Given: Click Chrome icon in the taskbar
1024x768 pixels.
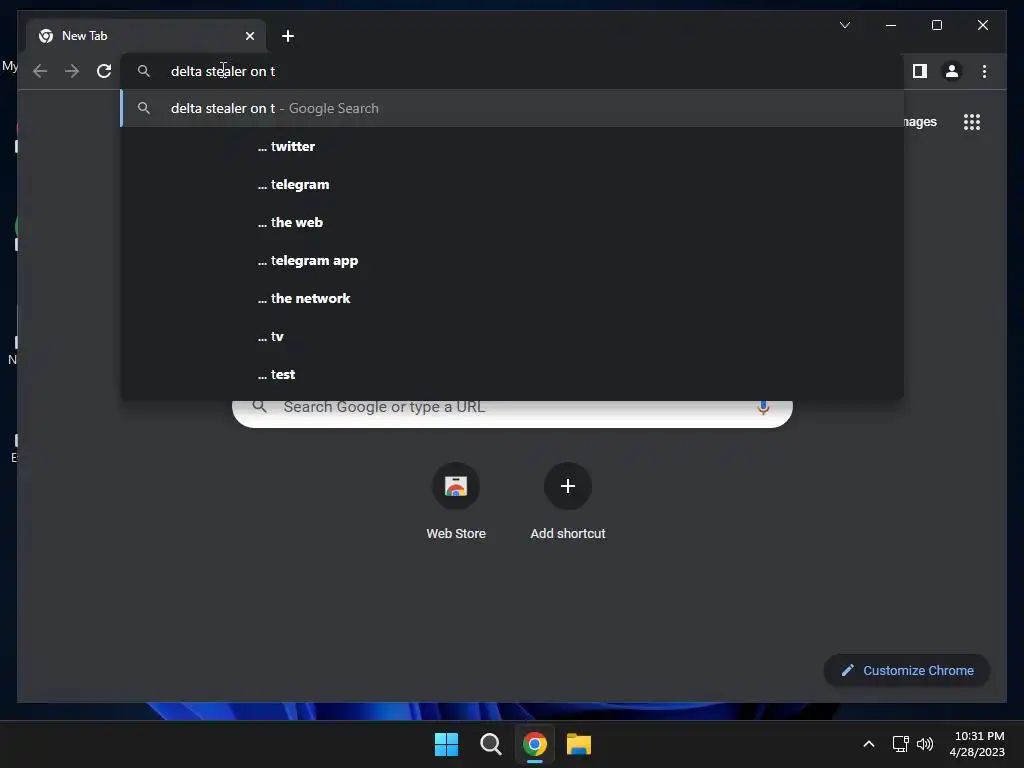Looking at the screenshot, I should [534, 744].
